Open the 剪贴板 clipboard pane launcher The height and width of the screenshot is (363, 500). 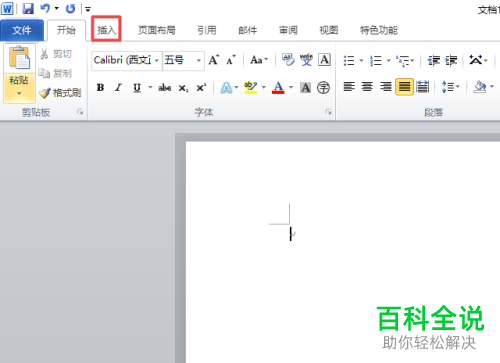80,112
